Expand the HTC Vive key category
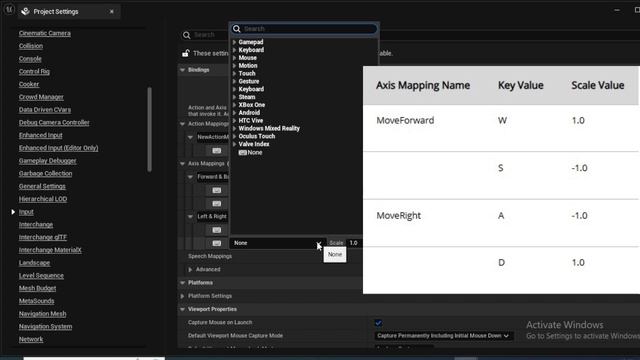The width and height of the screenshot is (640, 360). point(234,120)
